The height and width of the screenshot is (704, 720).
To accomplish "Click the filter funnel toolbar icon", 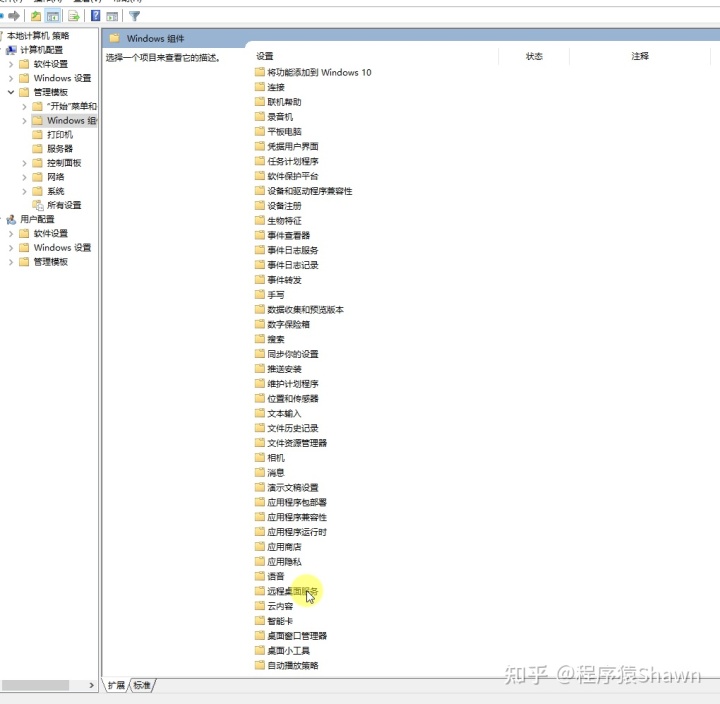I will tap(134, 17).
